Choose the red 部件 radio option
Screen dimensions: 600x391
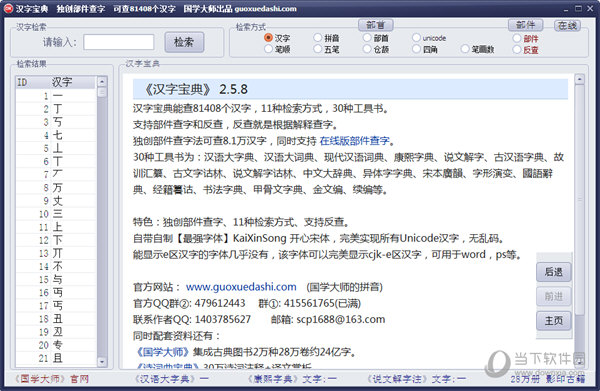coord(517,38)
